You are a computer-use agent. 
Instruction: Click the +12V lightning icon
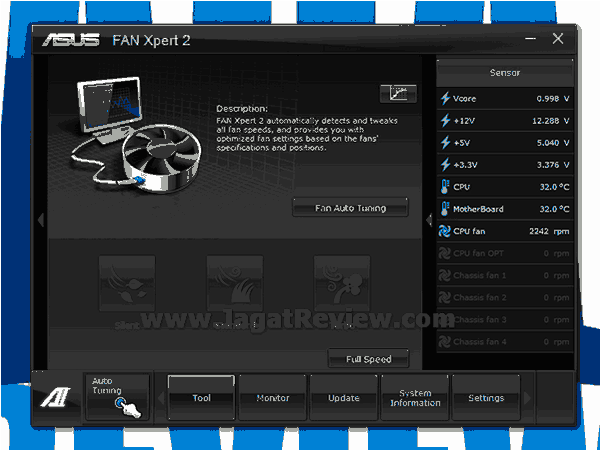pyautogui.click(x=445, y=121)
